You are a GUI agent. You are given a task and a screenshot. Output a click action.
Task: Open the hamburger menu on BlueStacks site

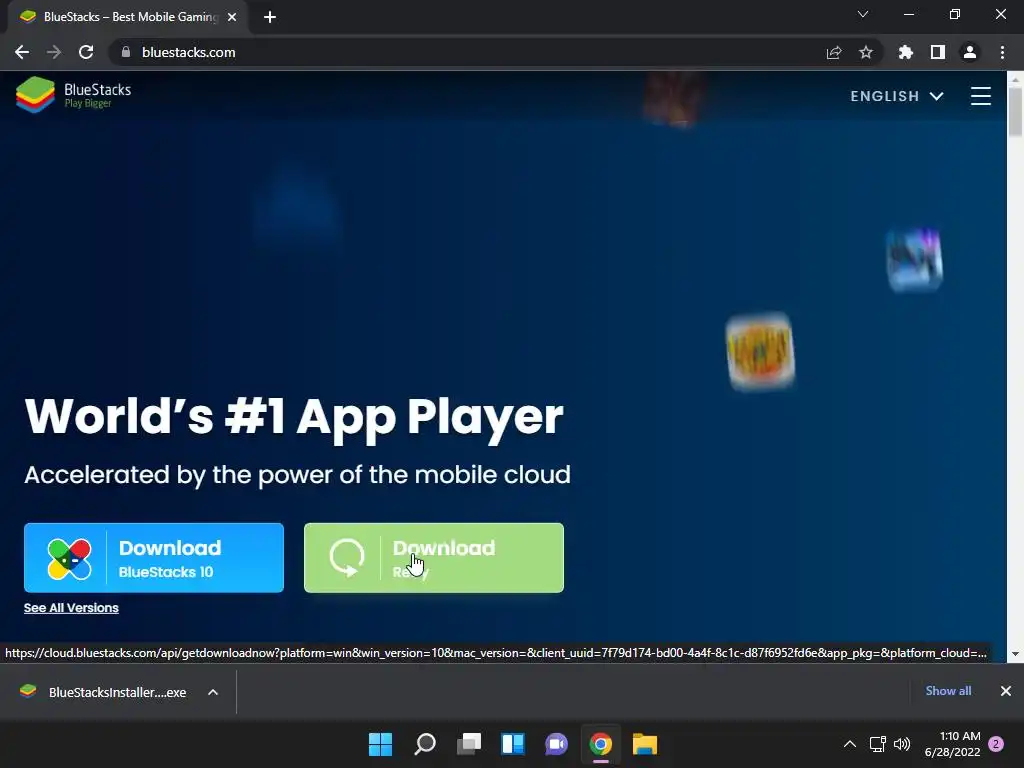pos(980,96)
